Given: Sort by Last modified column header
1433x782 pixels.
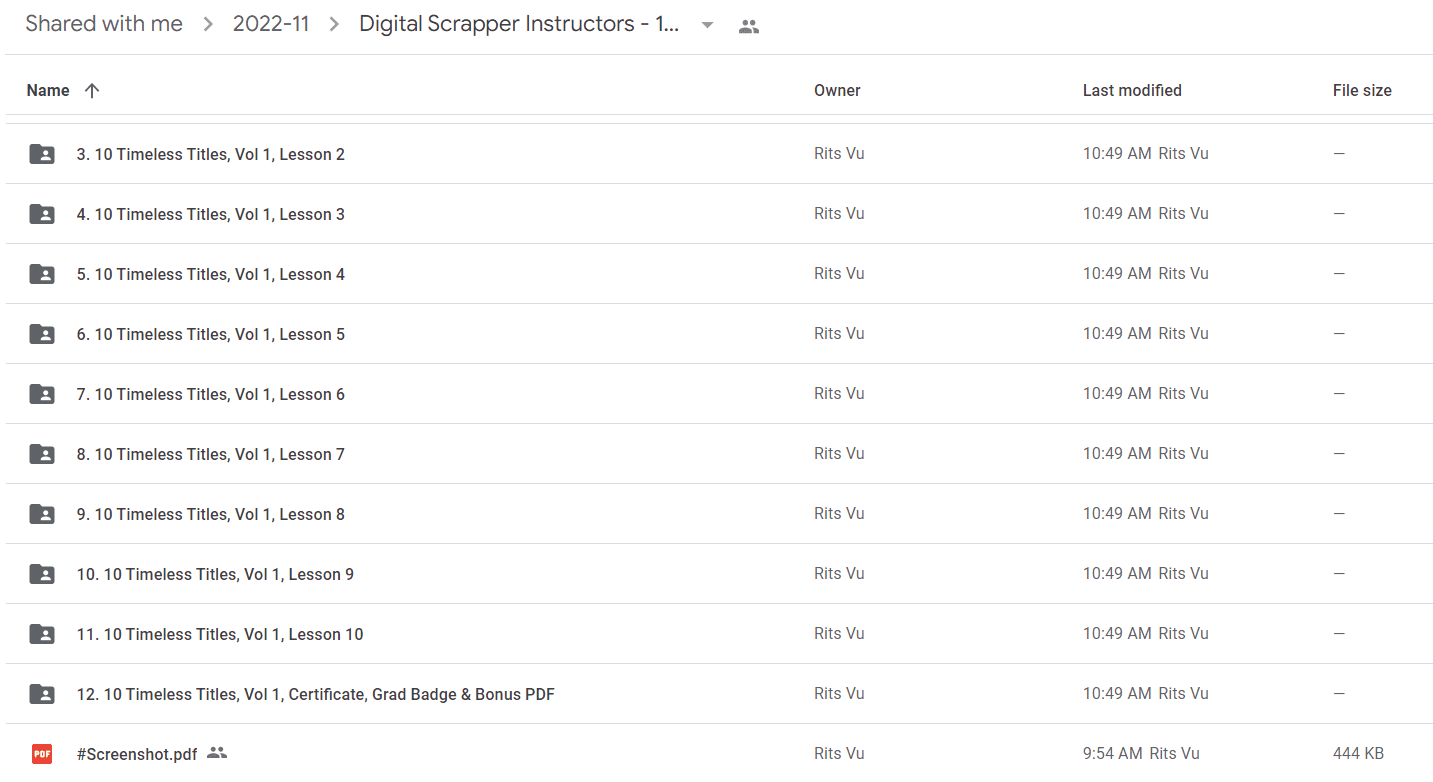Looking at the screenshot, I should point(1132,91).
